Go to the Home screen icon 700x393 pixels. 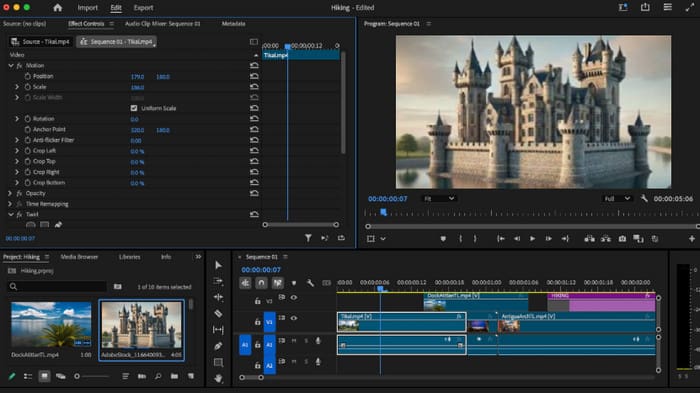58,8
